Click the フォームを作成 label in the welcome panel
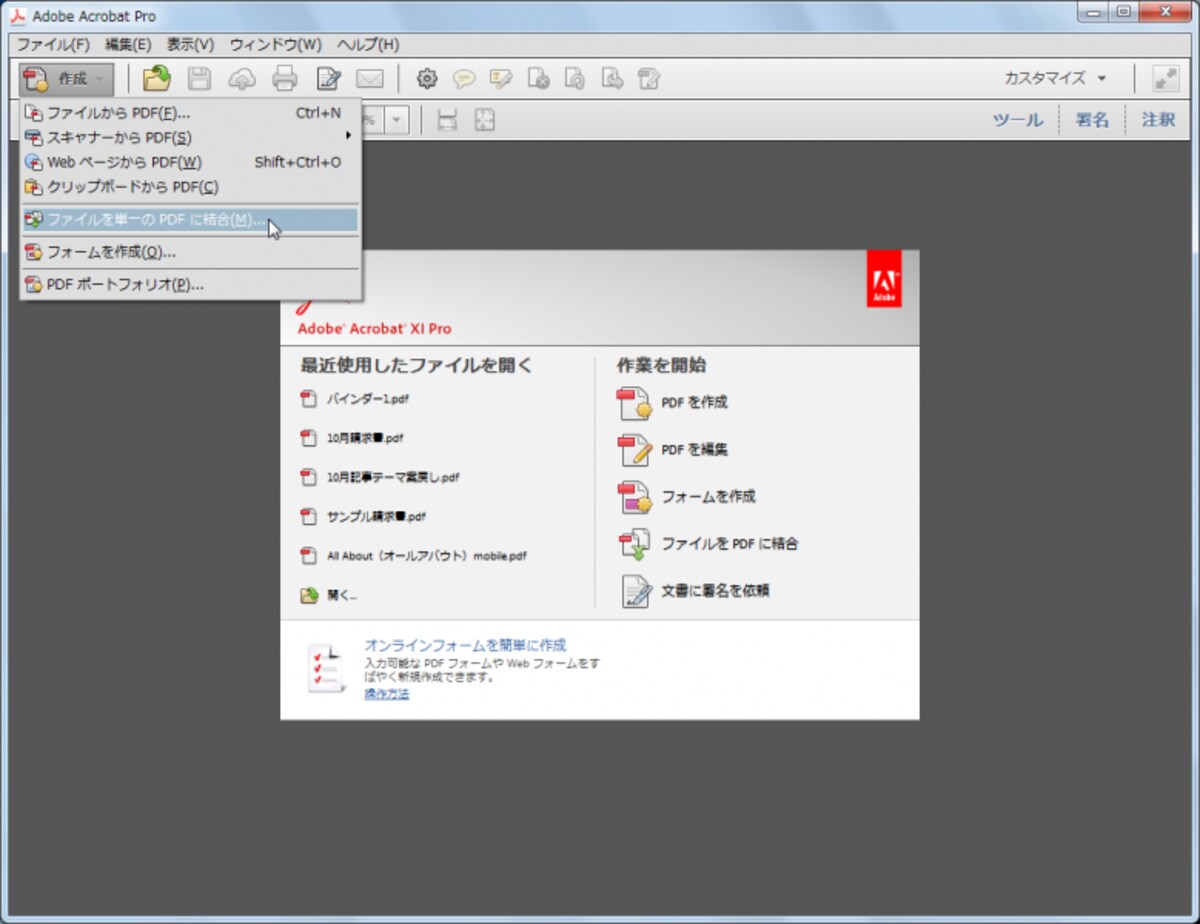The image size is (1200, 924). tap(708, 497)
